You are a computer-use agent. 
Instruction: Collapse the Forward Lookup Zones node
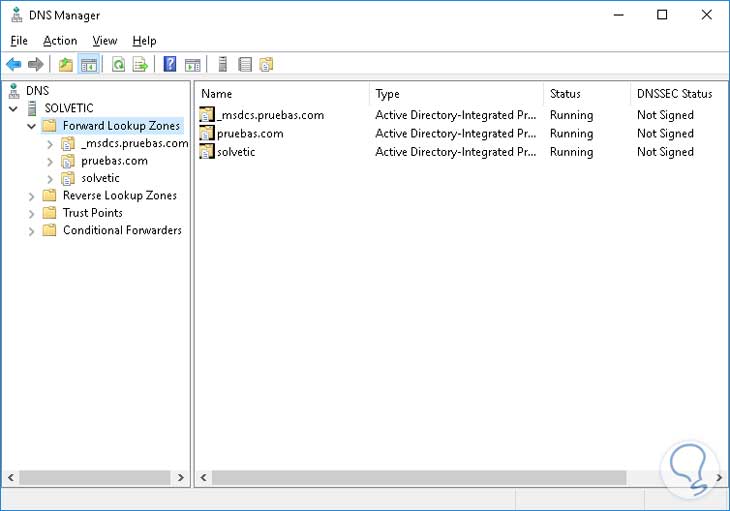pos(31,126)
